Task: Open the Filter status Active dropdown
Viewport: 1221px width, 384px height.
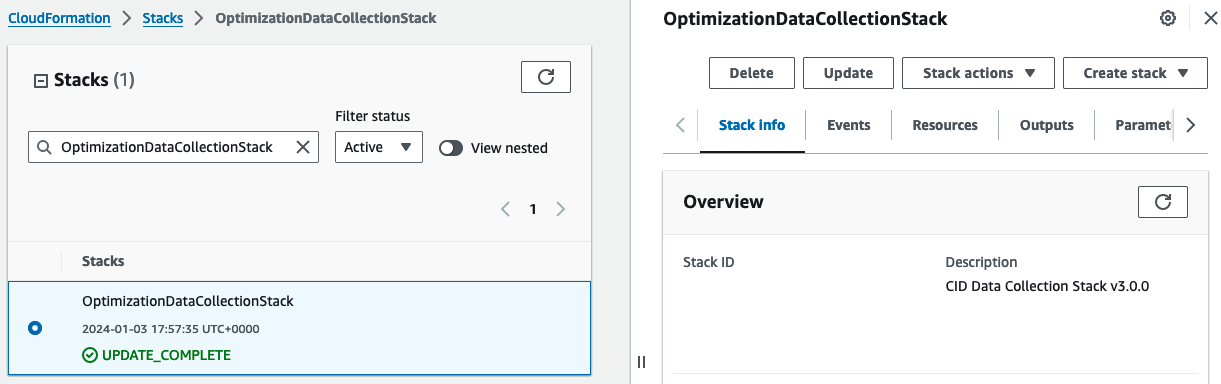Action: (379, 147)
